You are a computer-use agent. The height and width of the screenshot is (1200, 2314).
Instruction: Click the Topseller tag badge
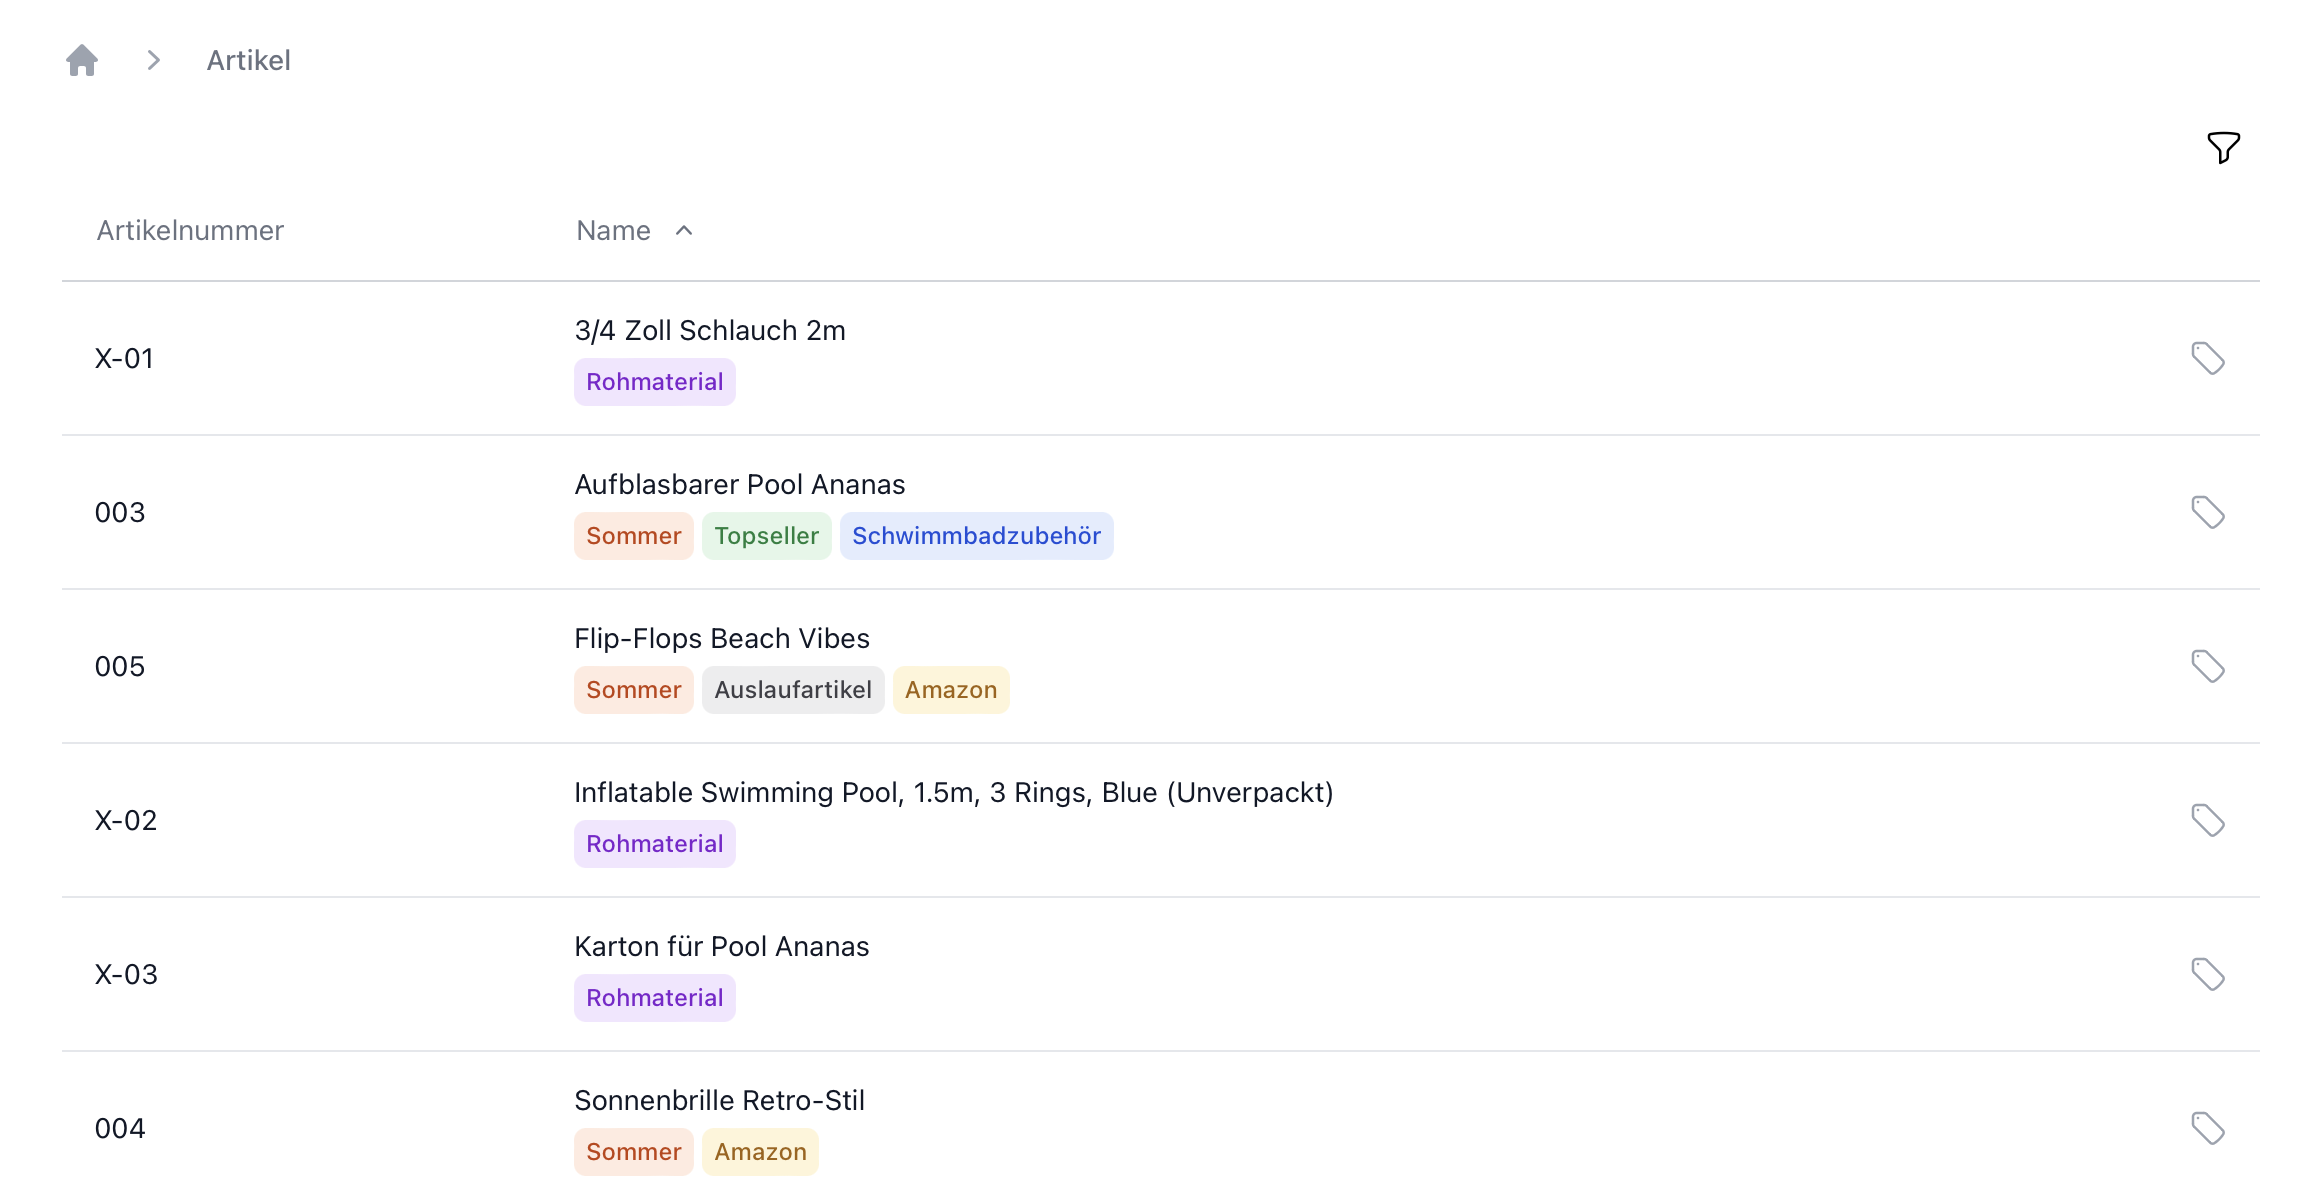766,536
